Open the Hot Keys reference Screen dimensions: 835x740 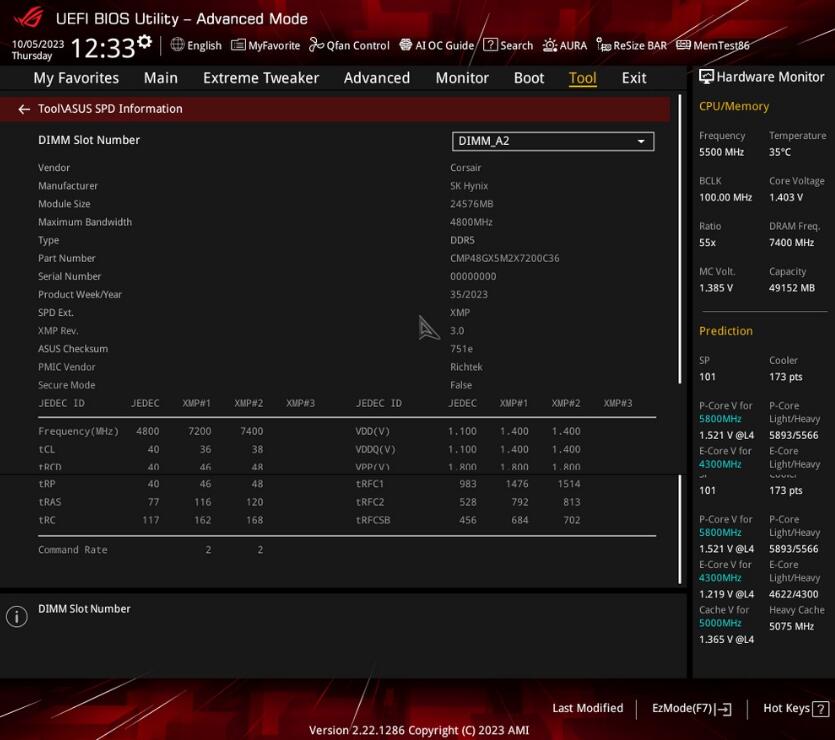787,708
